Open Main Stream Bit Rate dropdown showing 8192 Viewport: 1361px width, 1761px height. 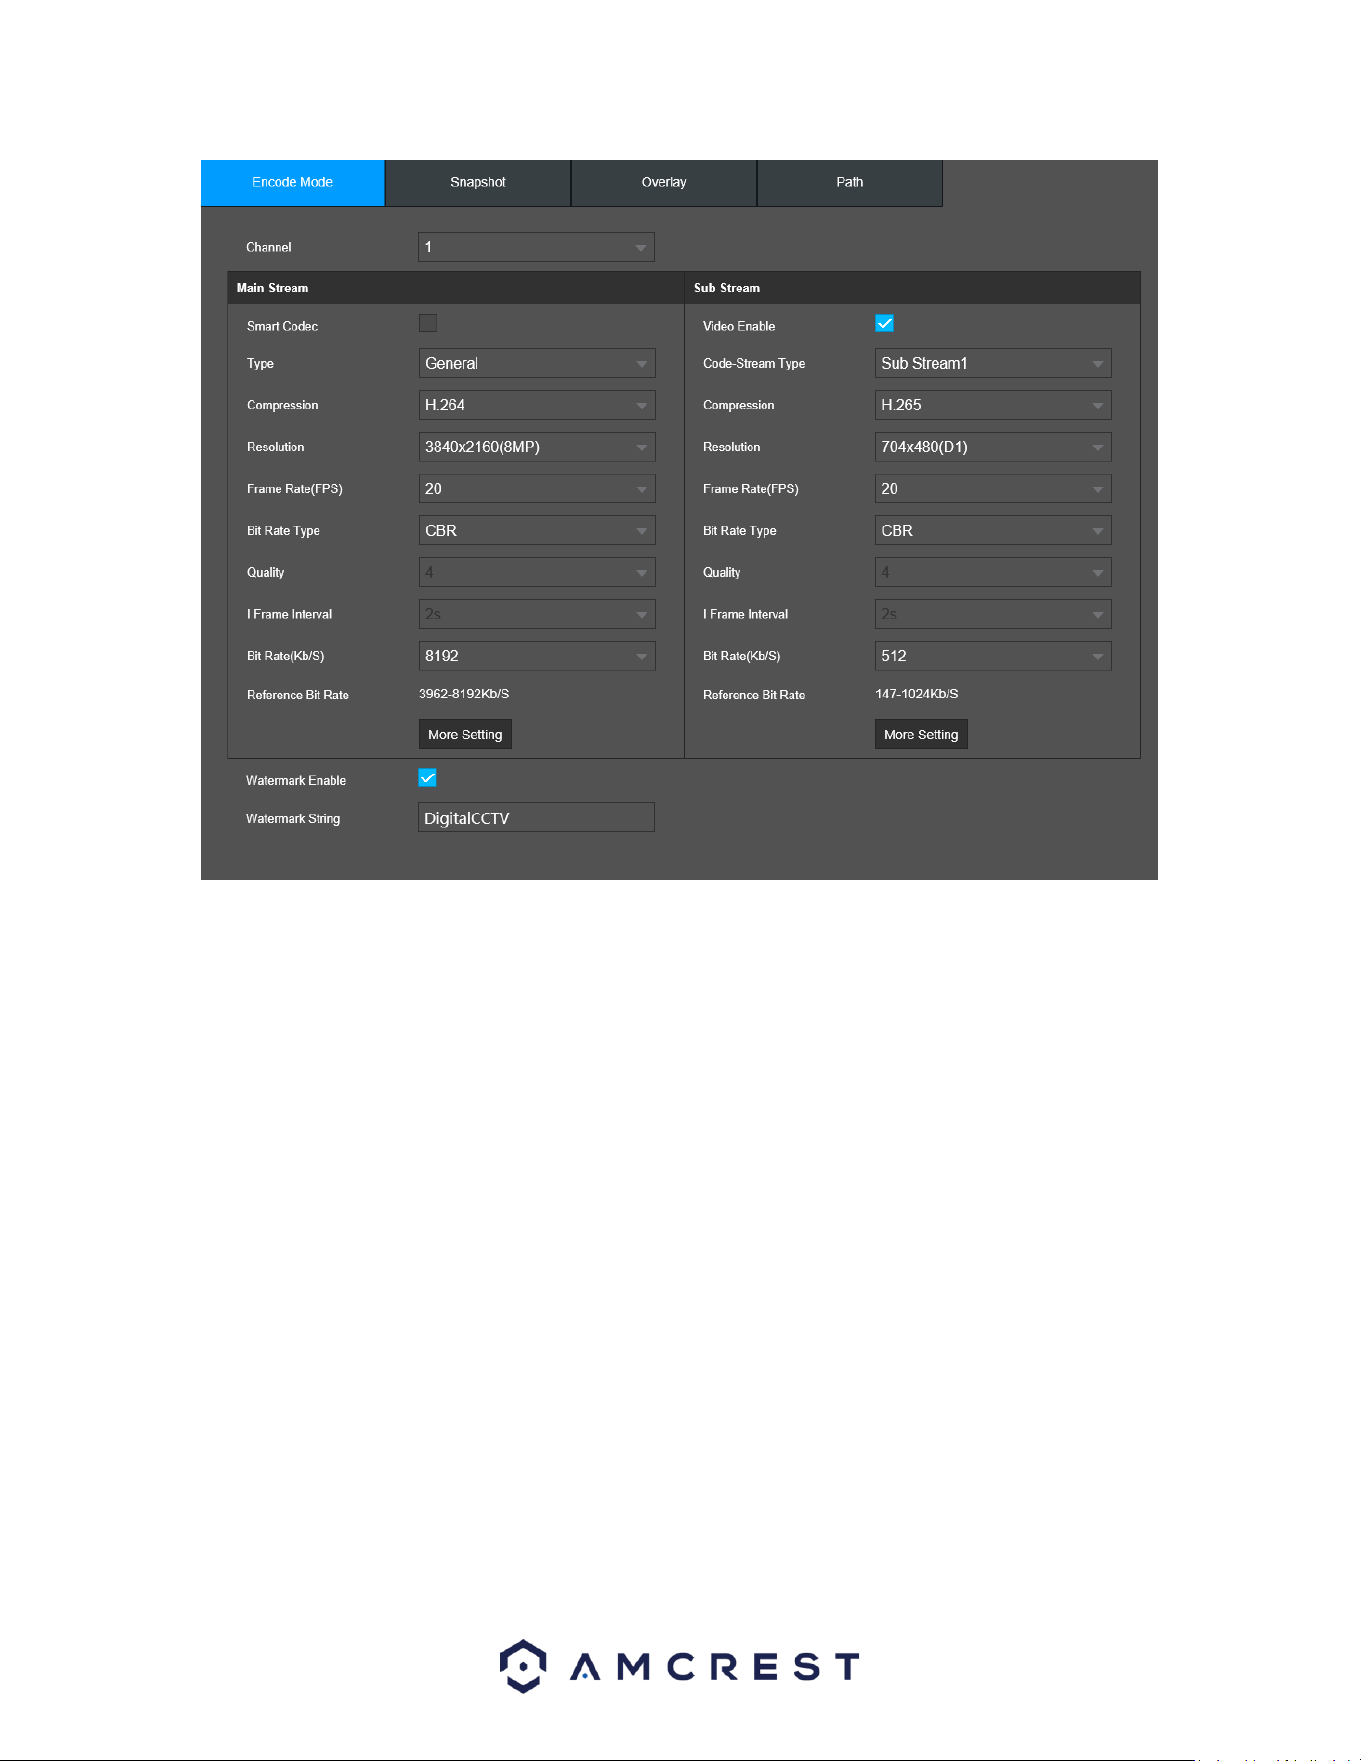pyautogui.click(x=537, y=656)
